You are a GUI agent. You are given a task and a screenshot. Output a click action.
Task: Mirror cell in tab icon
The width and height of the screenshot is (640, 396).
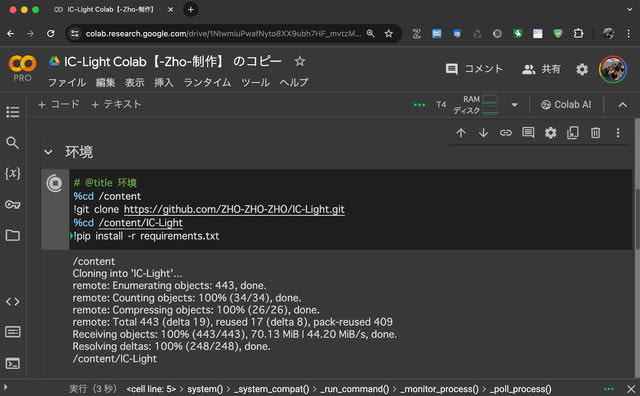[573, 133]
